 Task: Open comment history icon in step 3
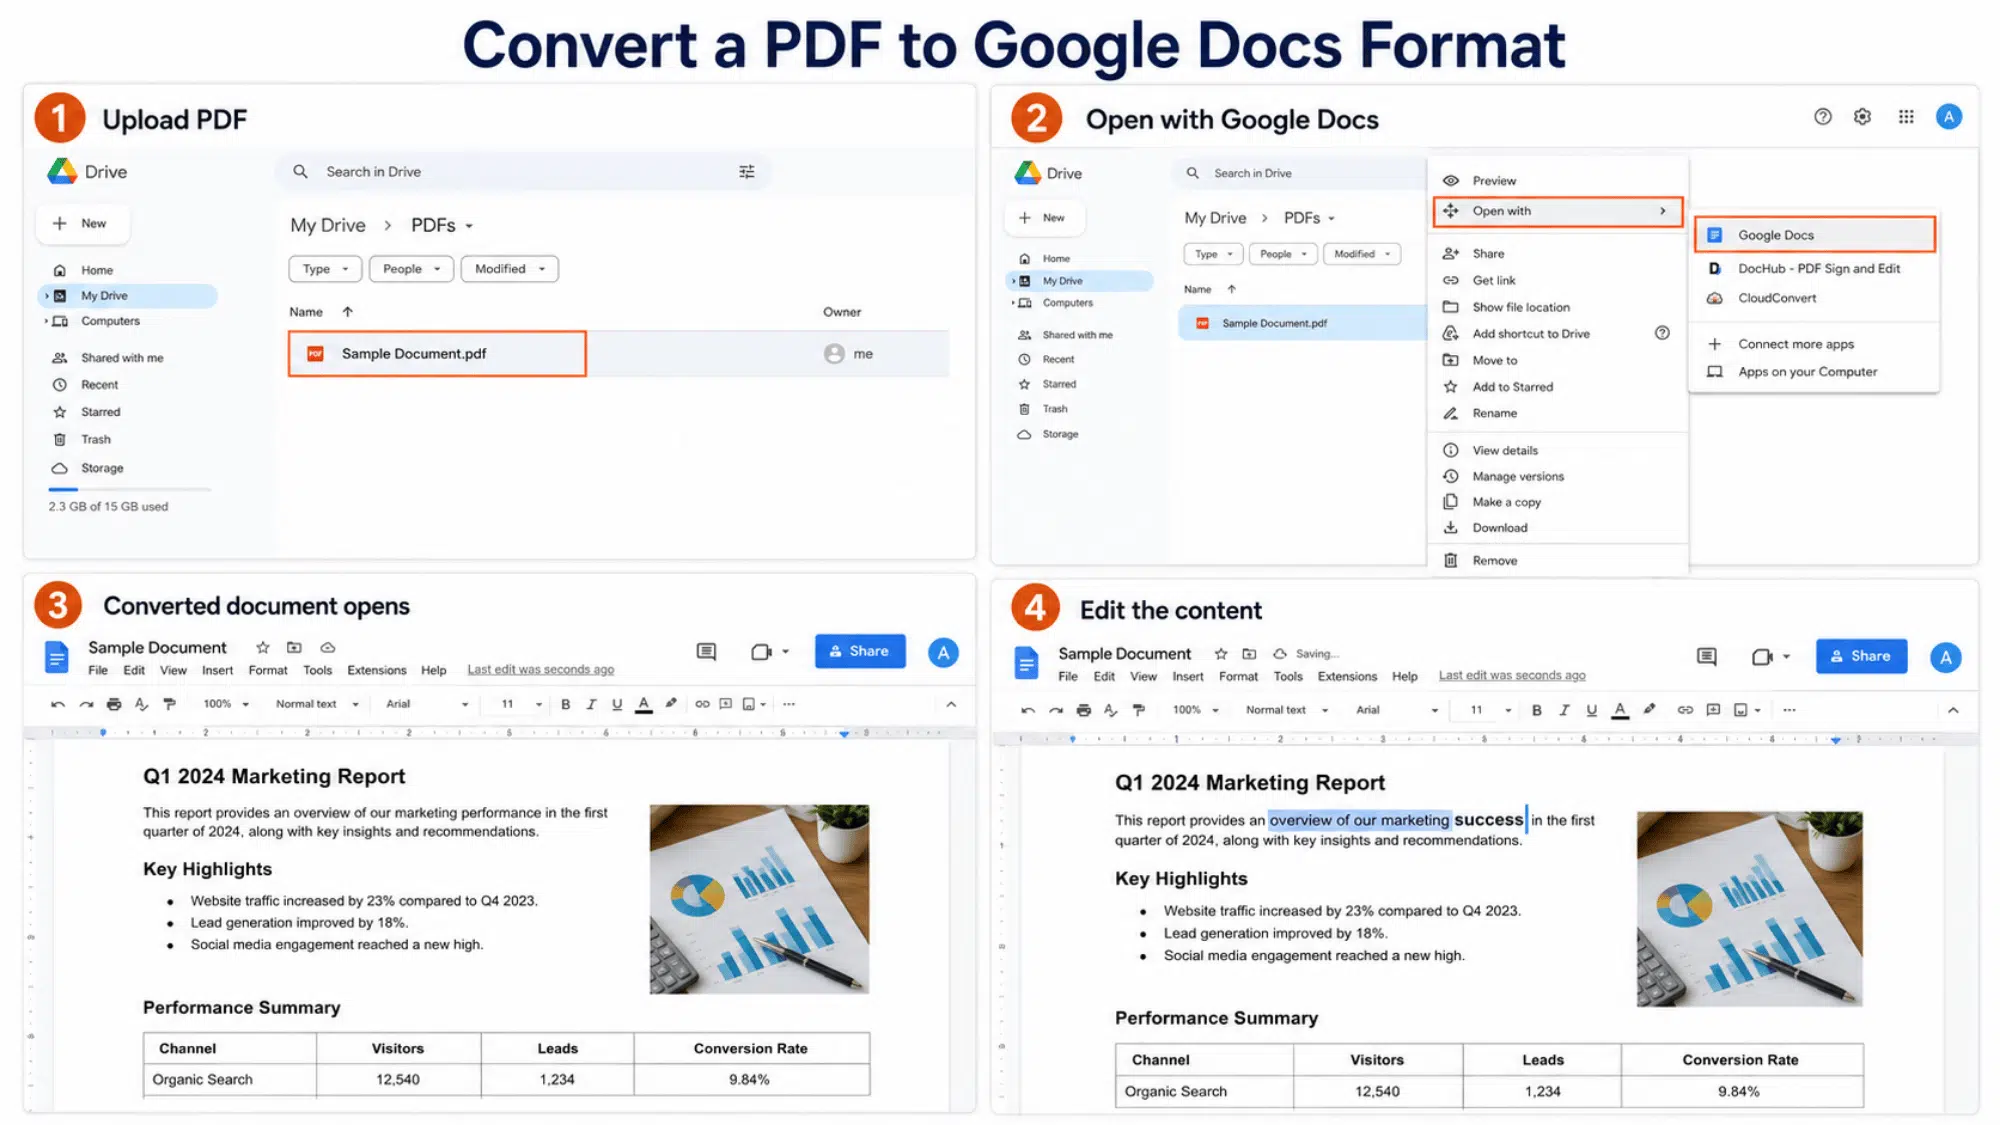coord(706,652)
